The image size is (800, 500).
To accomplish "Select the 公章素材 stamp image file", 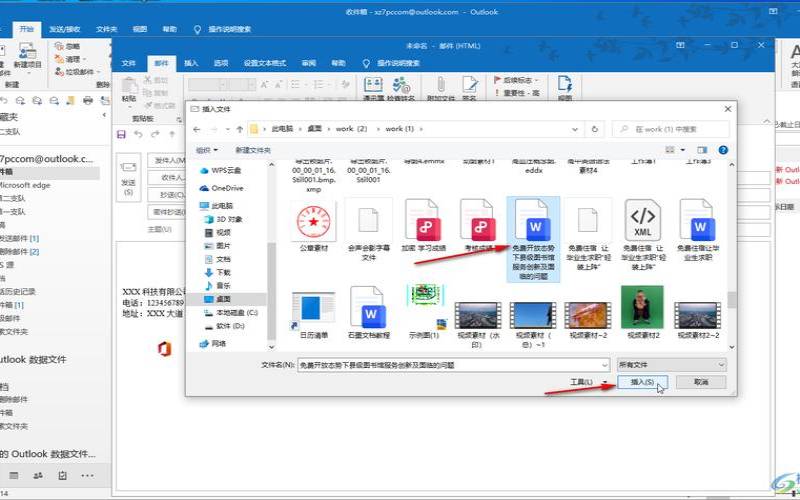I will (x=314, y=226).
